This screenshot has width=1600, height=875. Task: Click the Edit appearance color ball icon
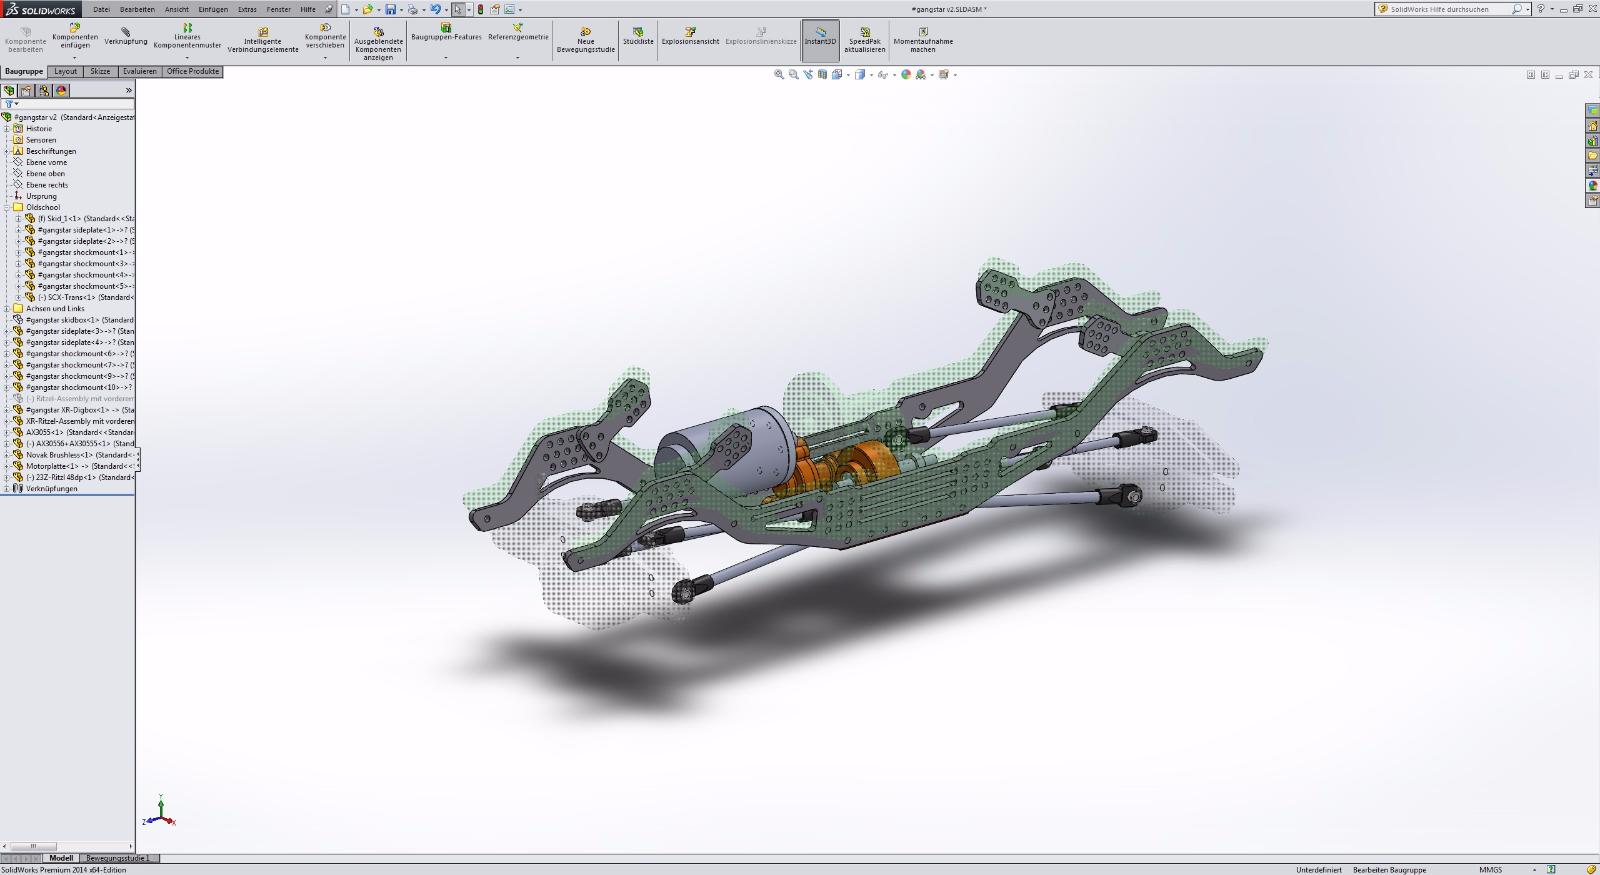click(x=906, y=74)
